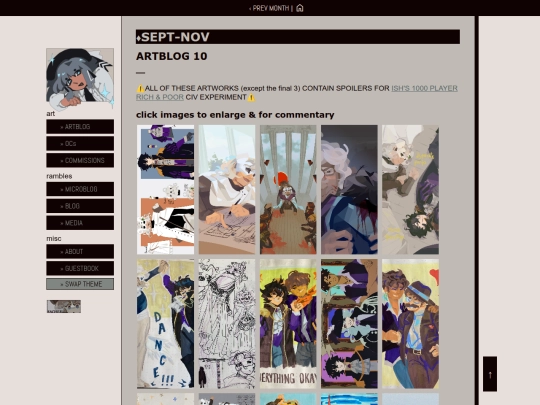Enlarge the artwork of man drawing blueprints
Viewport: 540px width, 405px height.
click(227, 189)
